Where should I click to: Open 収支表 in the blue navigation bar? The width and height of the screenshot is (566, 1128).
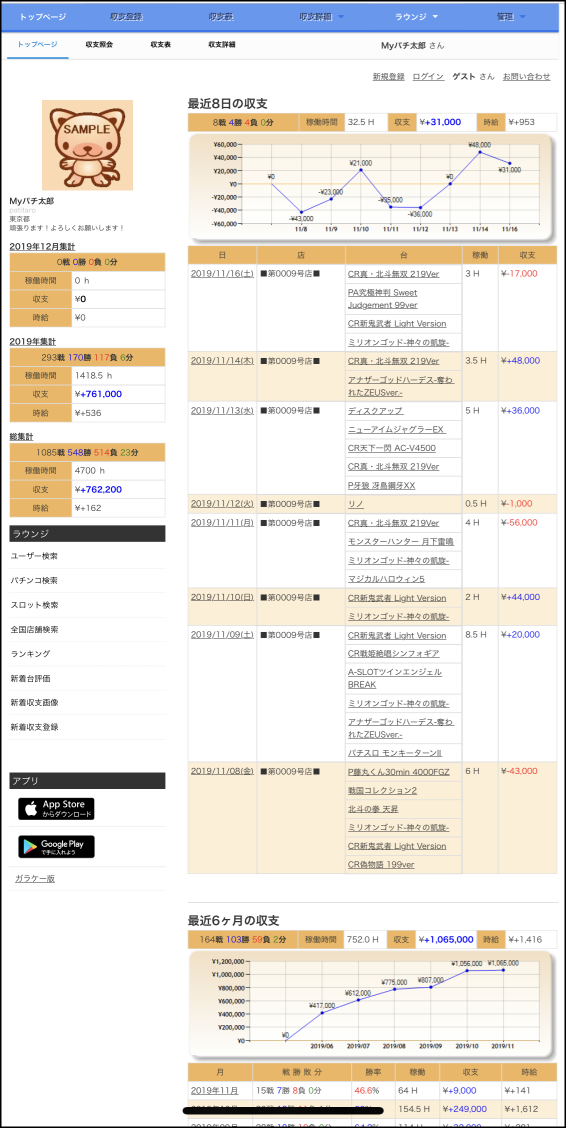click(x=220, y=17)
